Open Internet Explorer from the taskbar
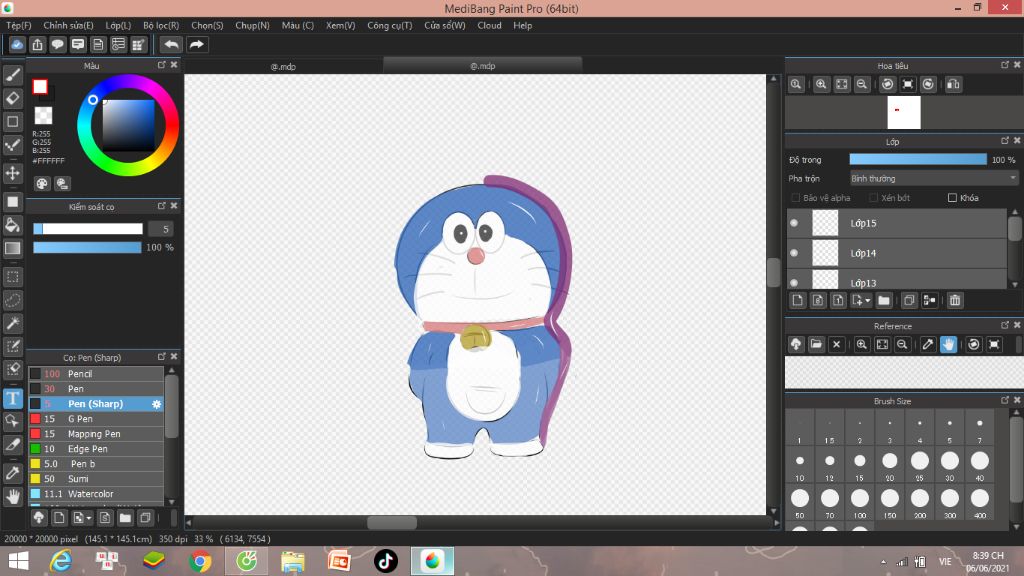This screenshot has width=1024, height=576. tap(61, 561)
